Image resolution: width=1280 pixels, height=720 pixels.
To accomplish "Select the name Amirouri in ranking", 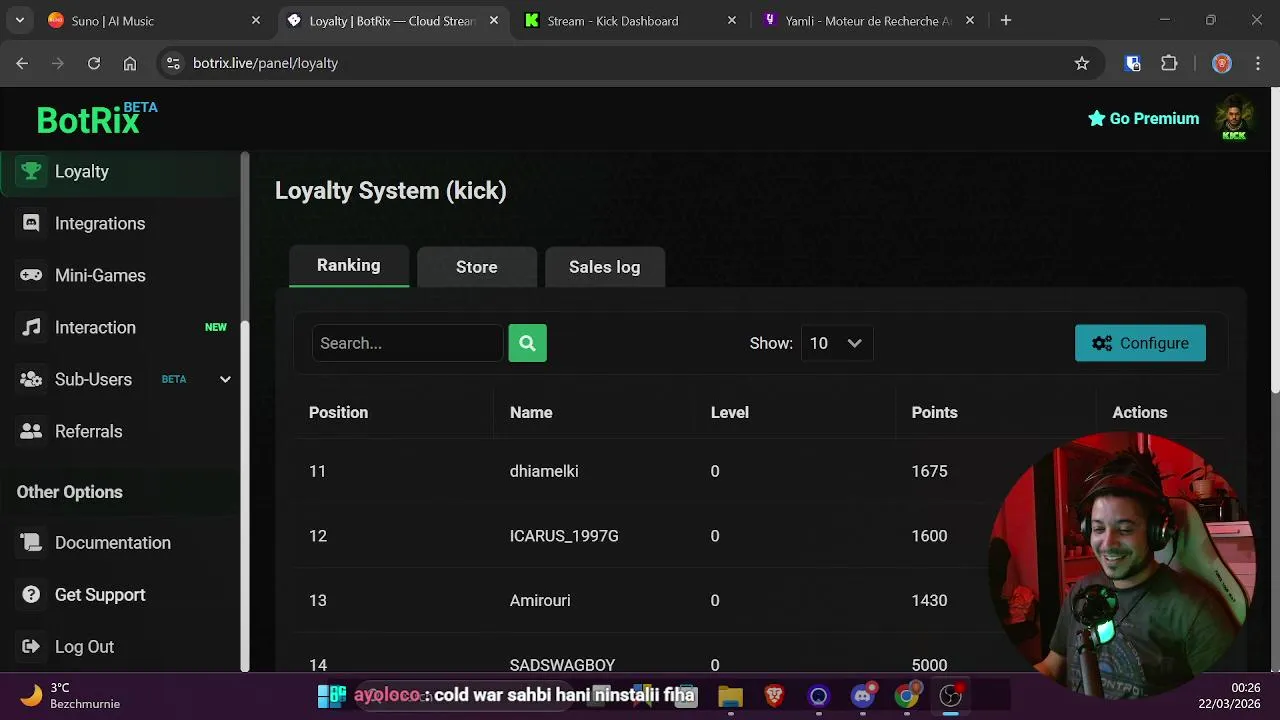I will (540, 600).
